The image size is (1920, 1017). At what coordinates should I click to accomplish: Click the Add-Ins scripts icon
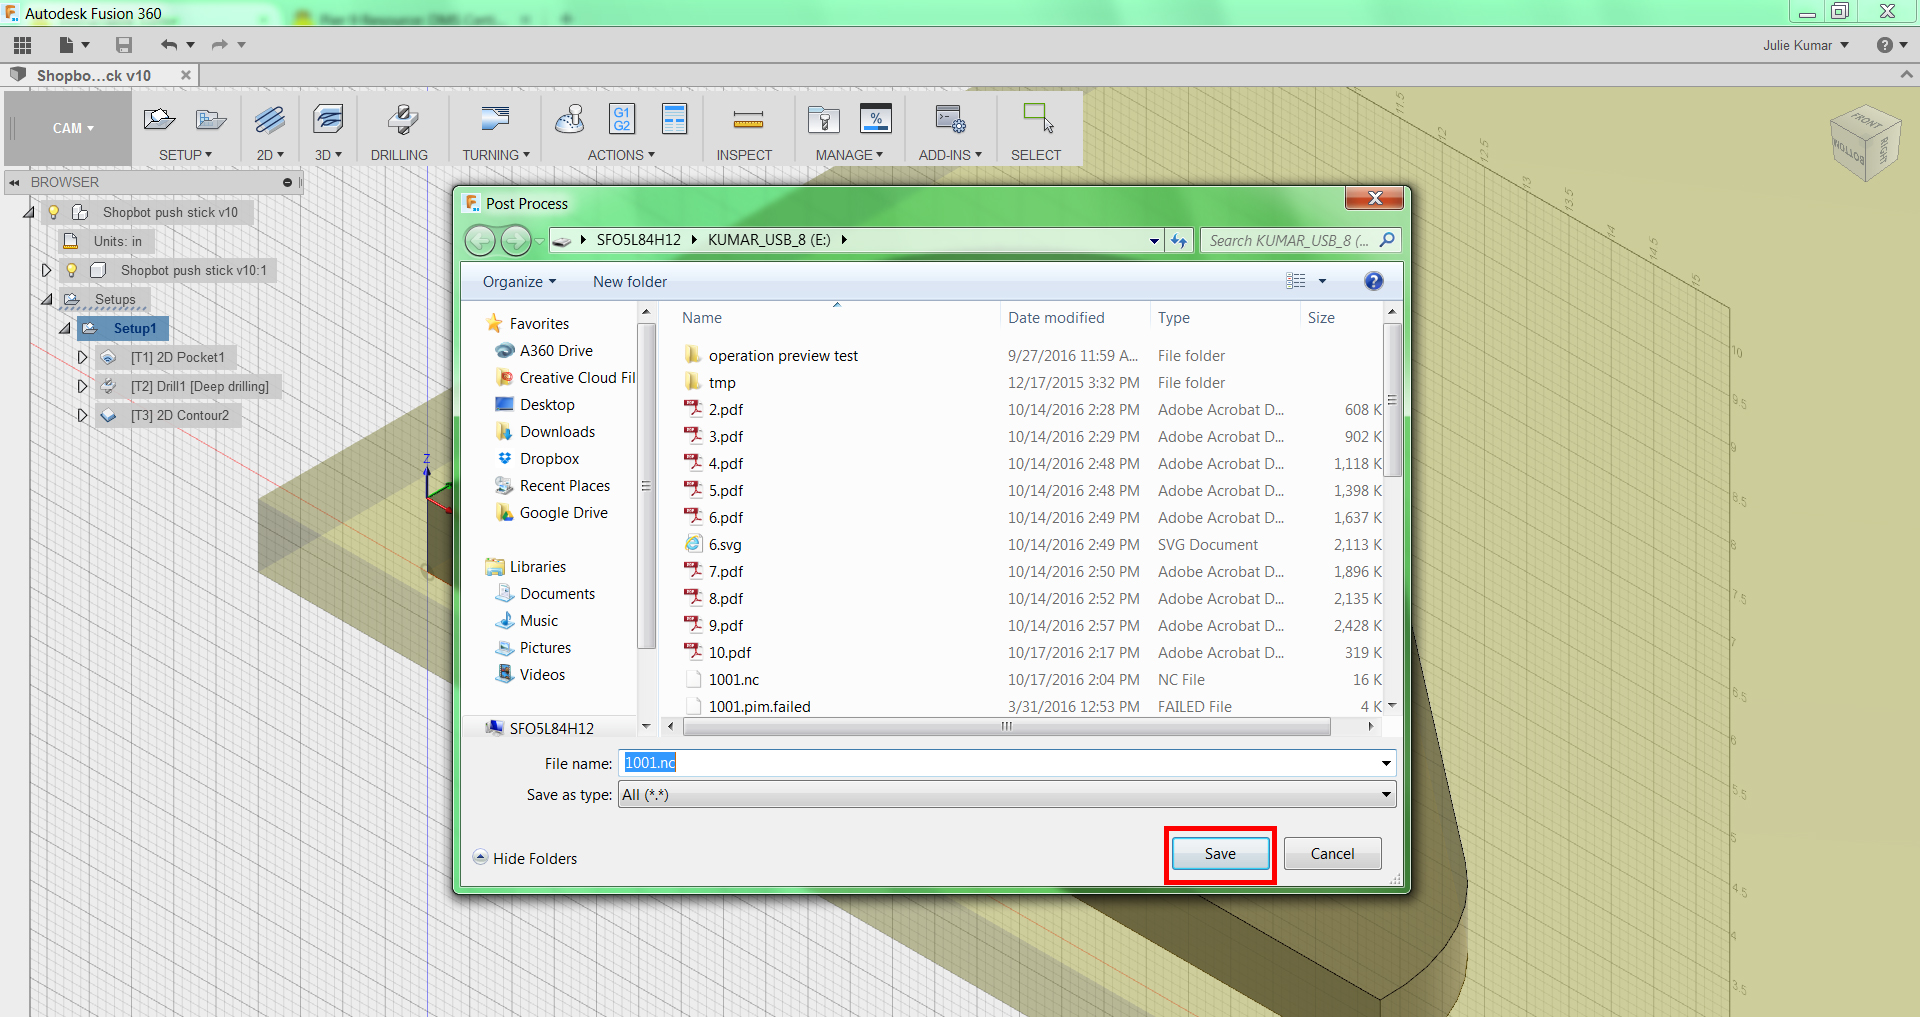tap(950, 120)
